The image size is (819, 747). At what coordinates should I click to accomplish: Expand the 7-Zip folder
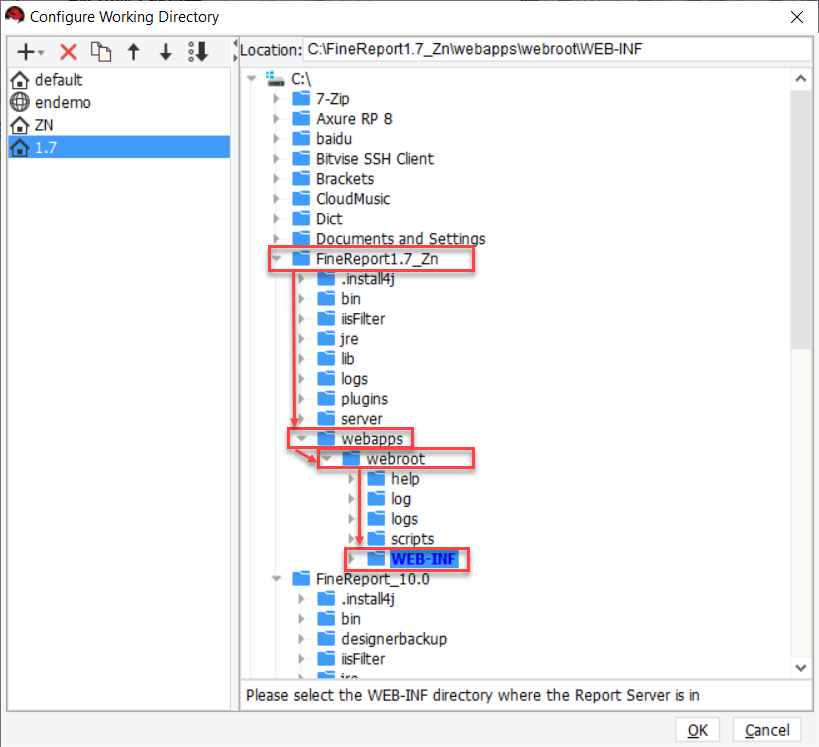276,98
